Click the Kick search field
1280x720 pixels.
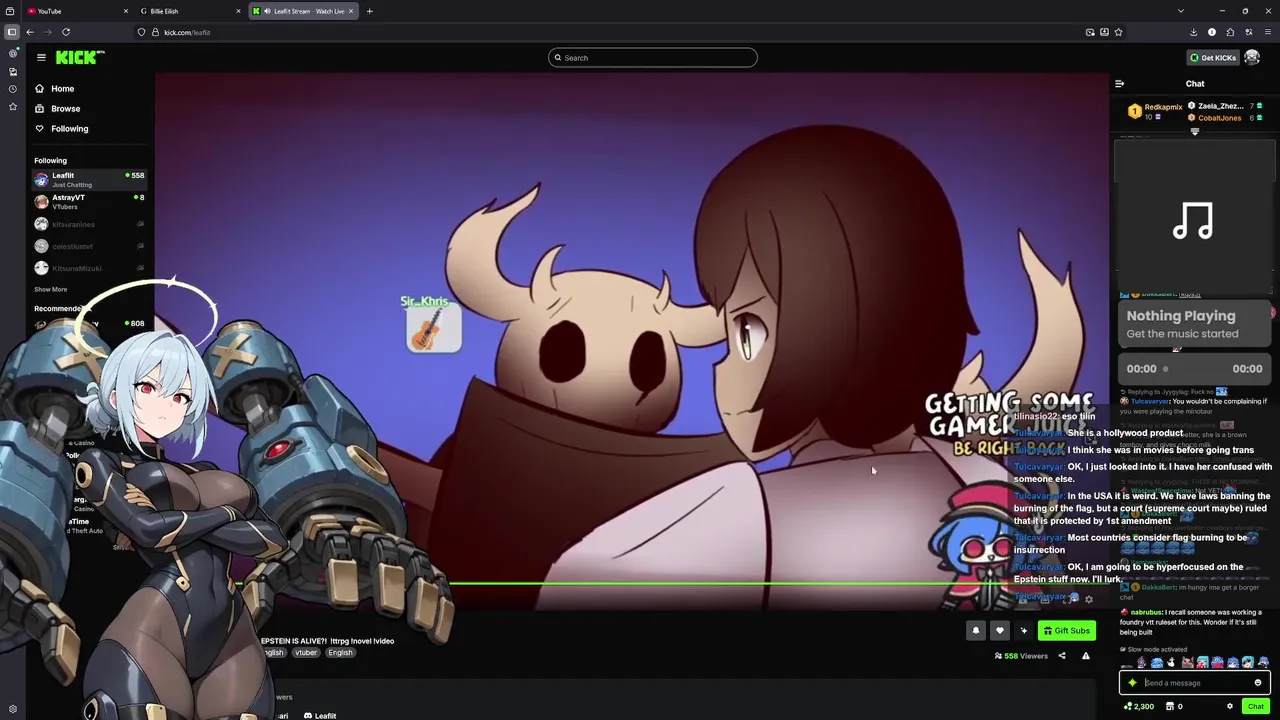point(652,57)
